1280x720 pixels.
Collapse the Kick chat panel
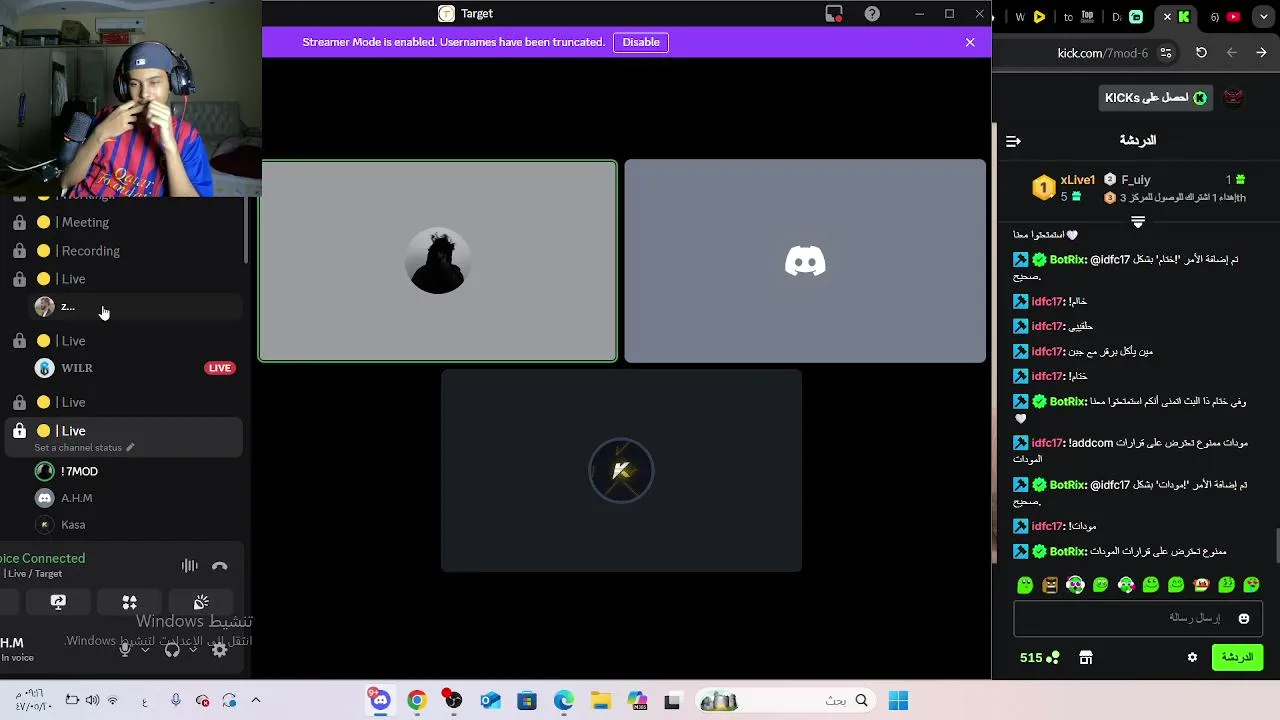[1013, 141]
